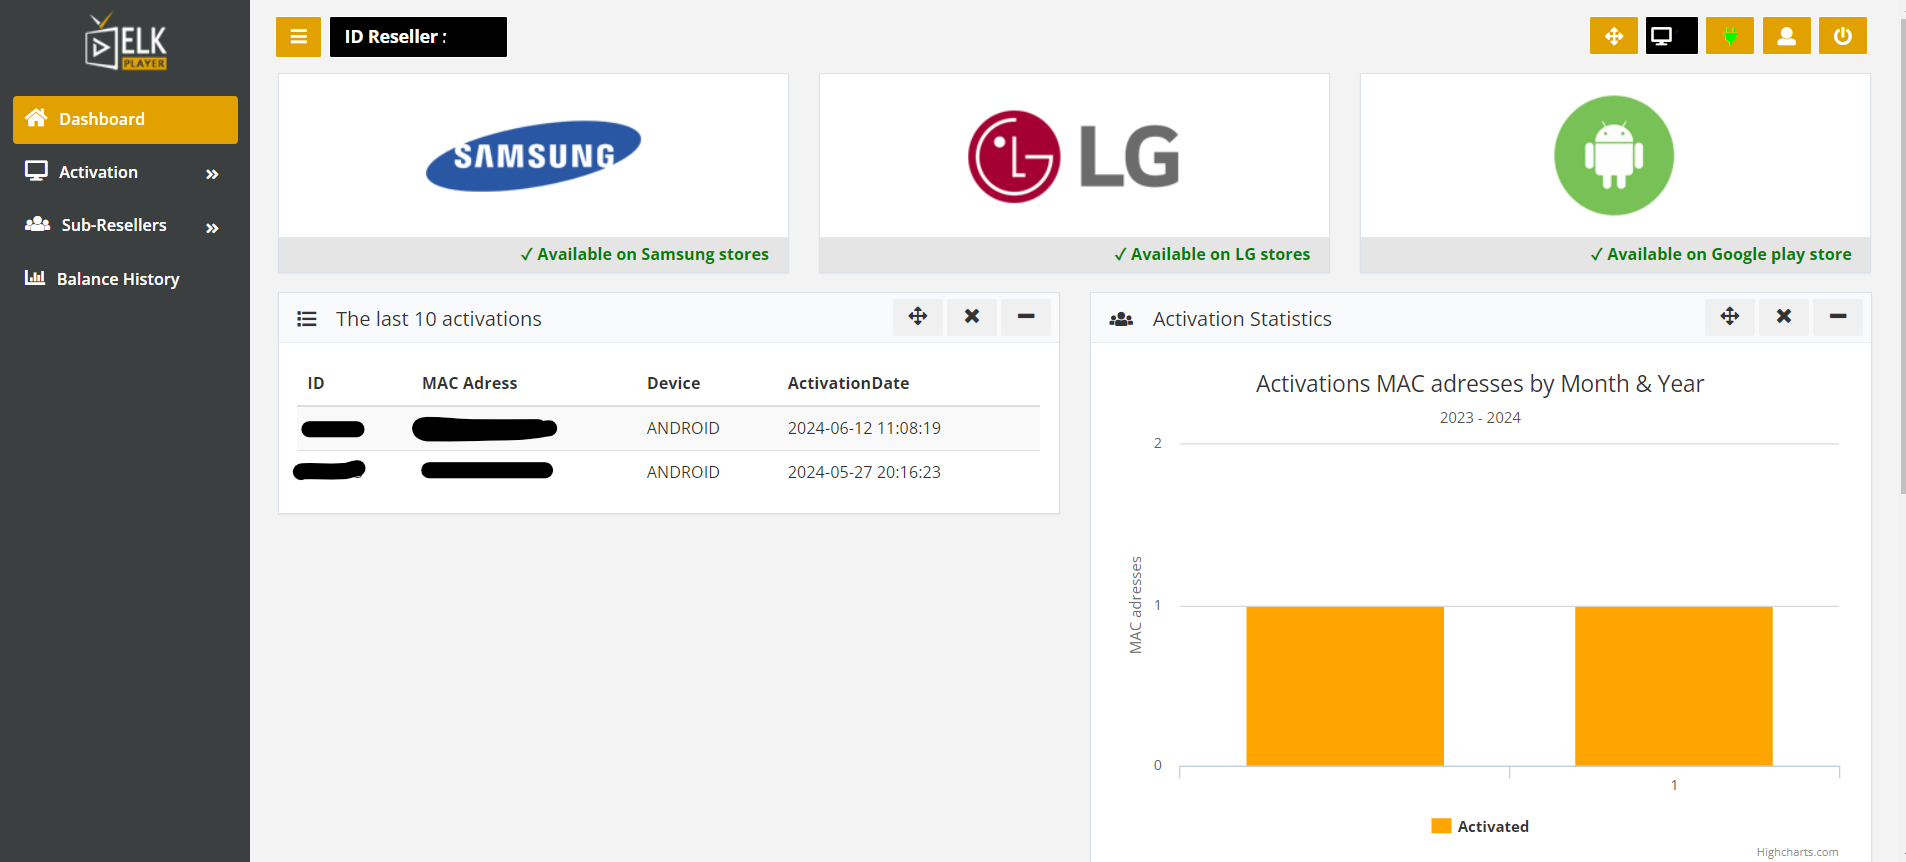1906x862 pixels.
Task: Click the hamburger menu toggle button
Action: (298, 37)
